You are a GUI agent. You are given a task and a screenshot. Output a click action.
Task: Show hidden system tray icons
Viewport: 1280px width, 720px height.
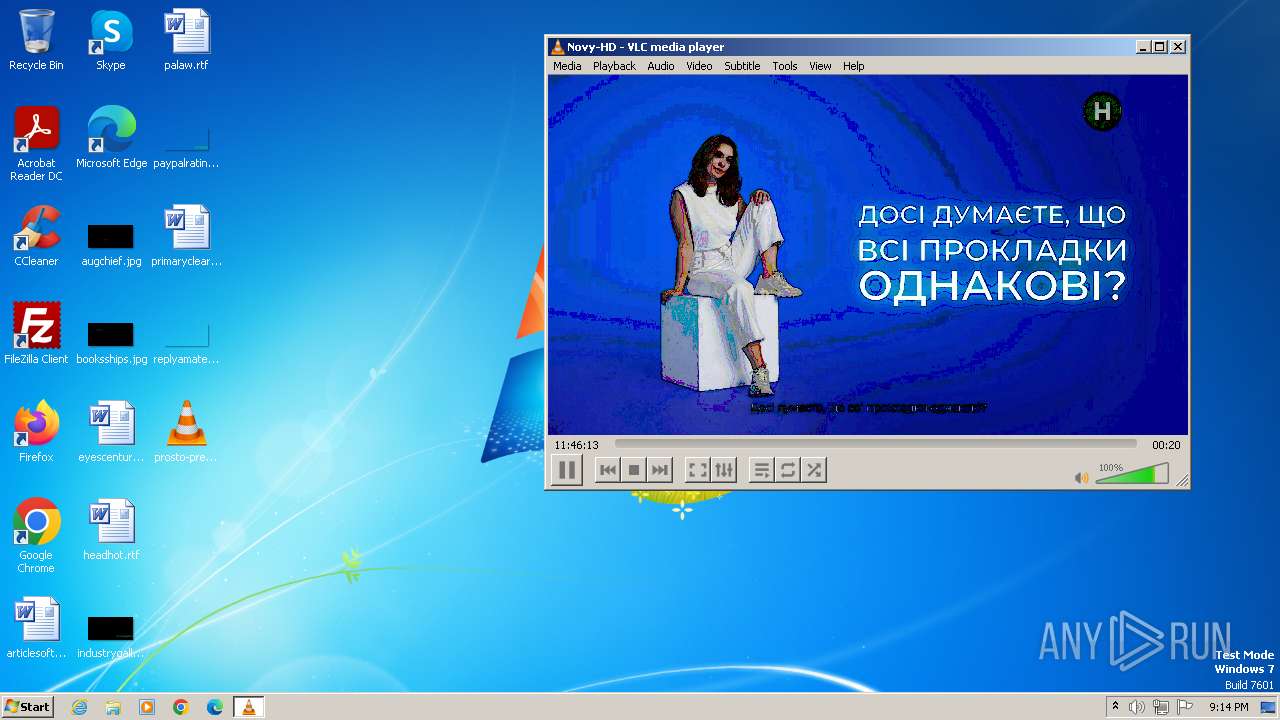pyautogui.click(x=1115, y=707)
